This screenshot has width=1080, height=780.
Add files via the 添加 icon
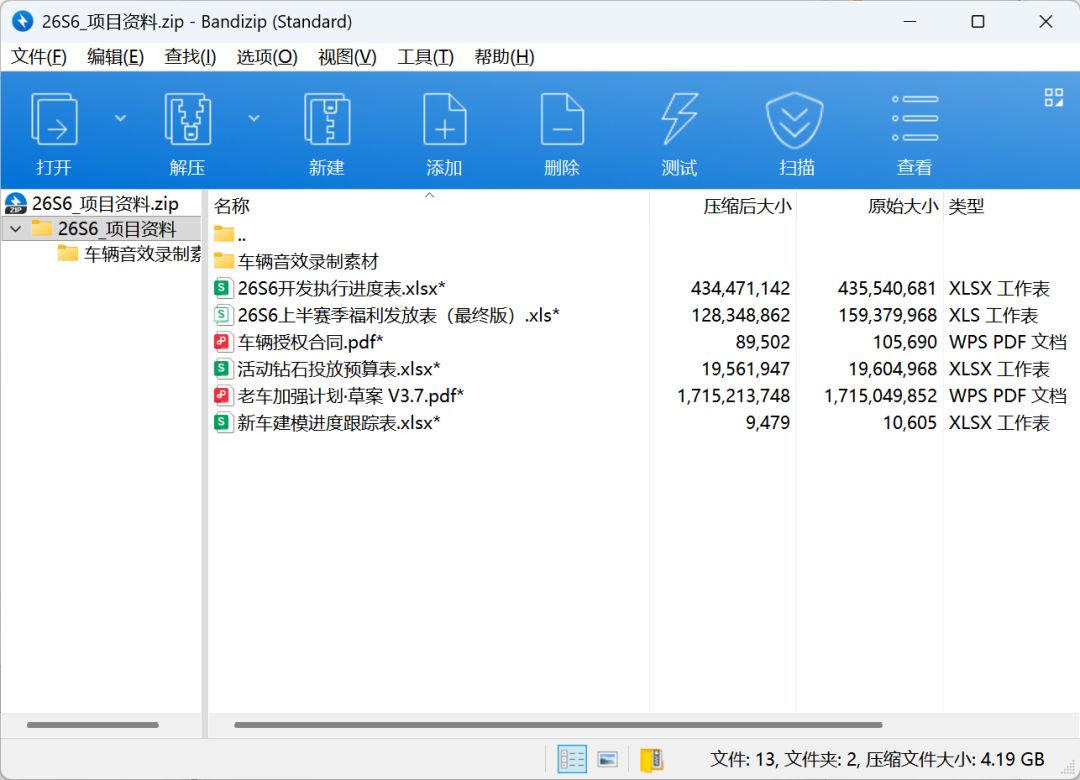click(444, 133)
